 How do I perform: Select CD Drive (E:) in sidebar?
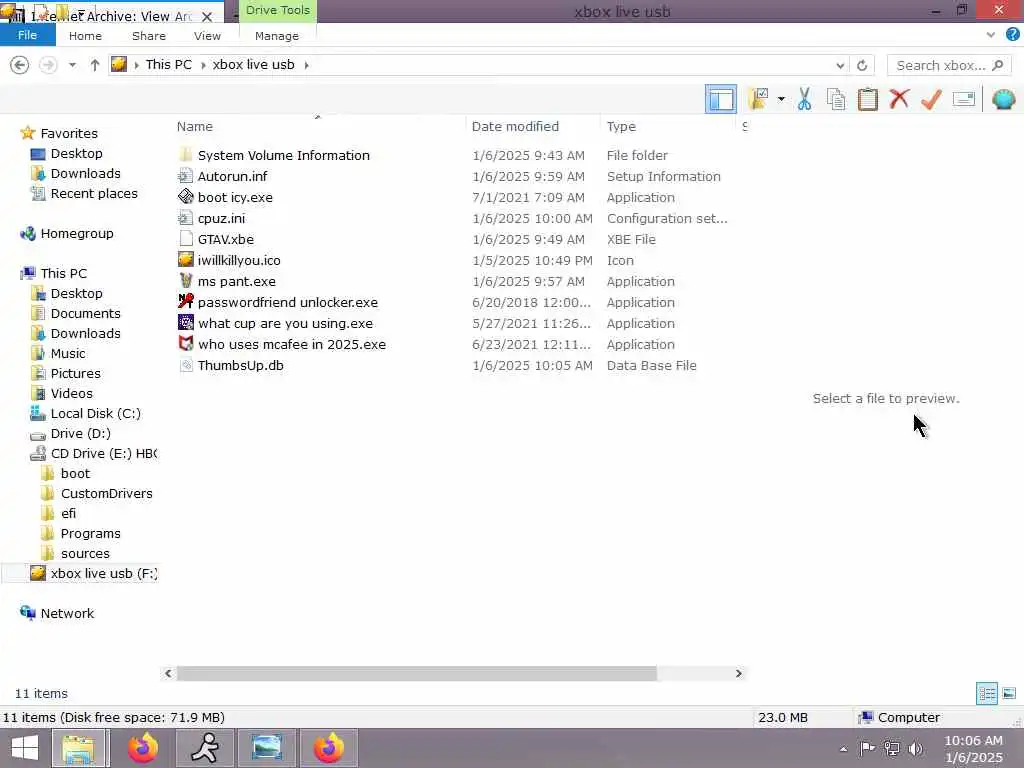[x=103, y=453]
